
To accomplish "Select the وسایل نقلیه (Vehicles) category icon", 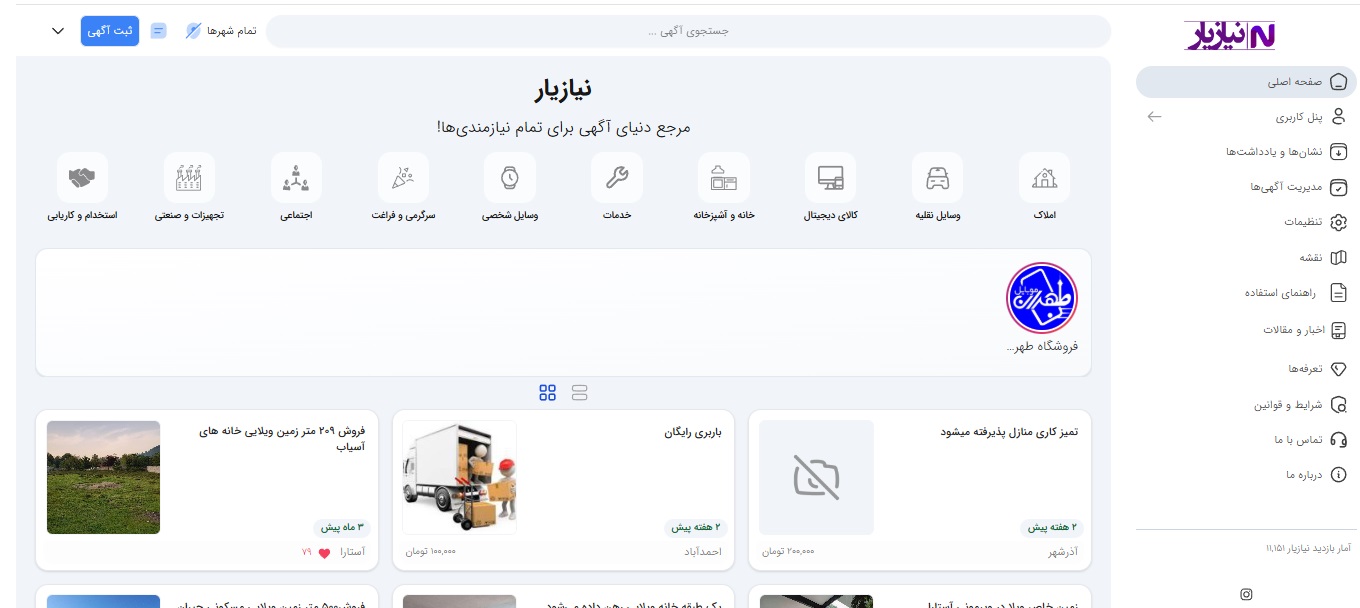I will coord(937,177).
